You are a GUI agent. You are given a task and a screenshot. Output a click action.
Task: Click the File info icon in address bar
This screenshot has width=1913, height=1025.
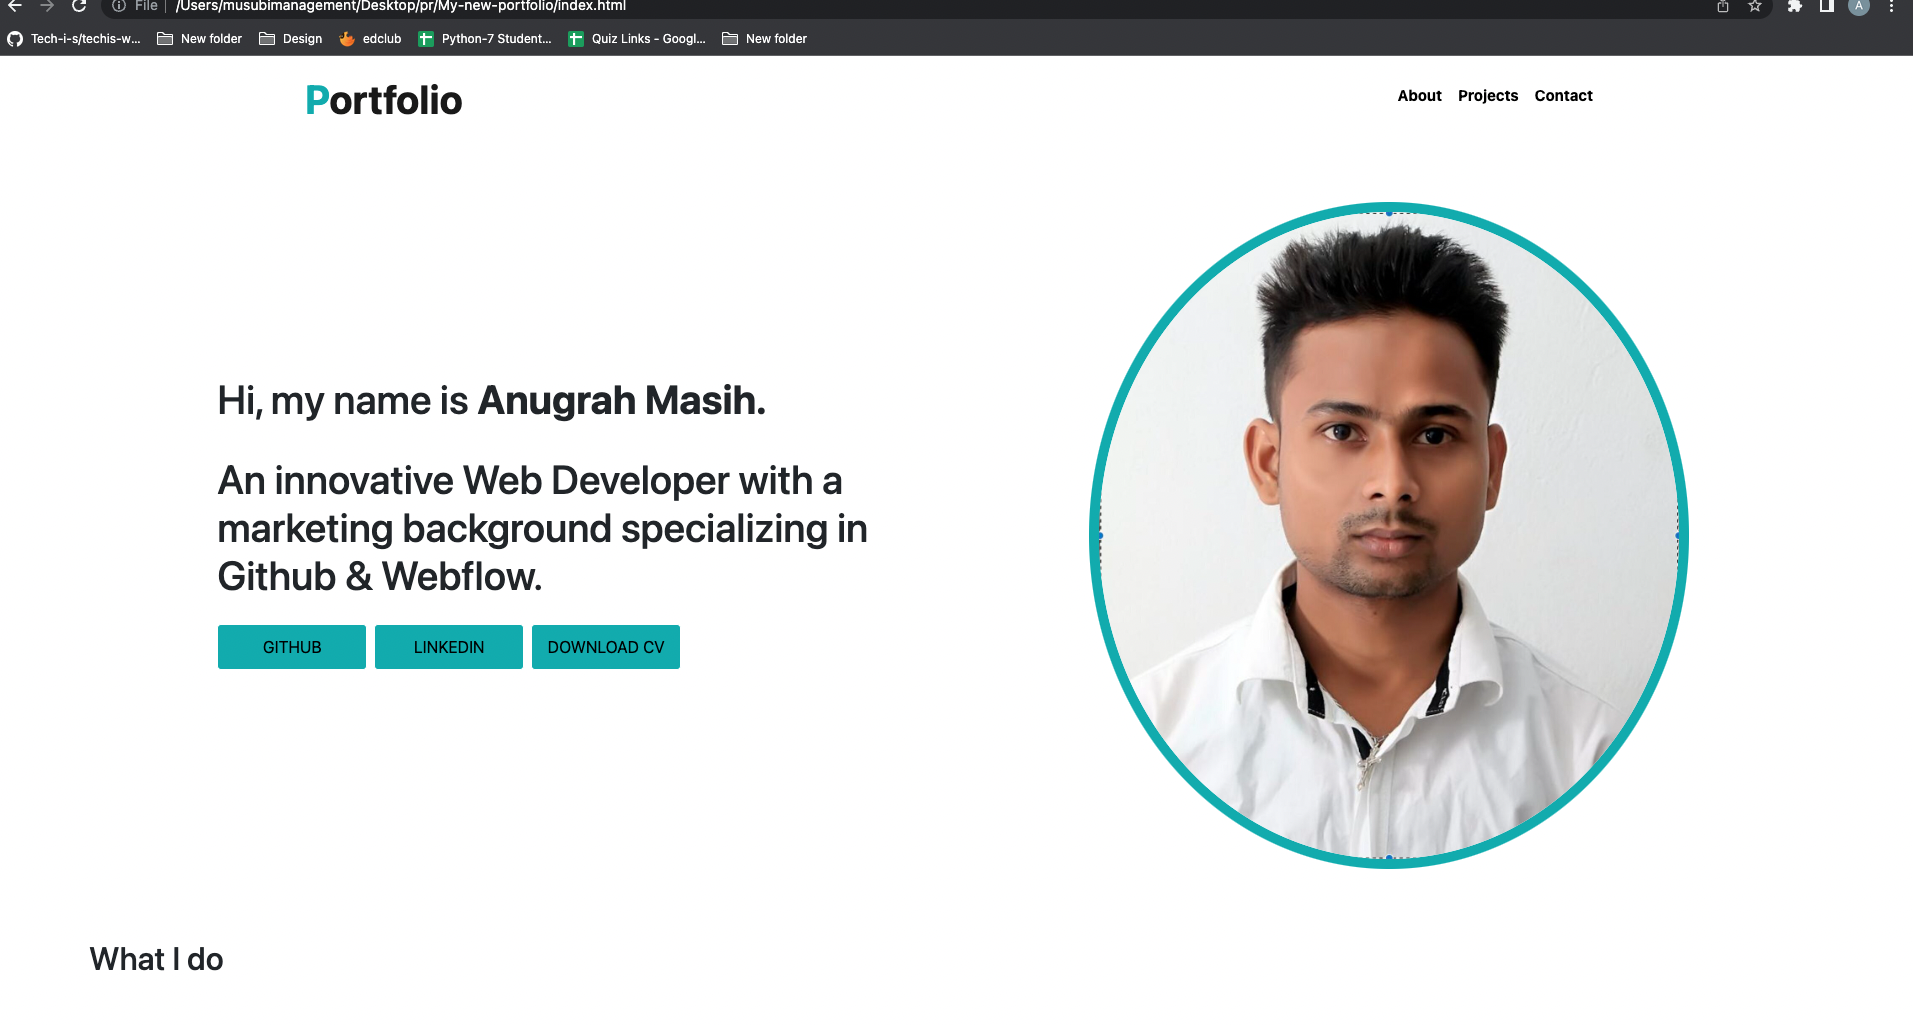[x=119, y=6]
